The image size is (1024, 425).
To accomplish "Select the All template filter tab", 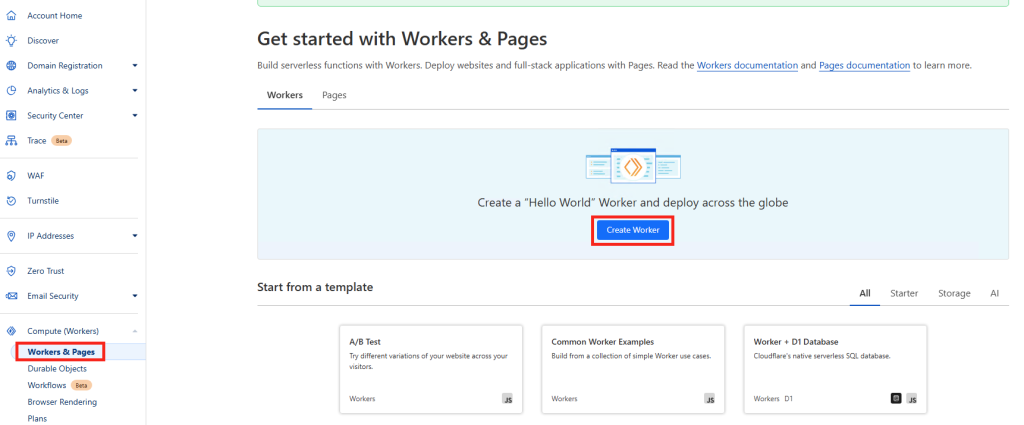I will coord(865,294).
